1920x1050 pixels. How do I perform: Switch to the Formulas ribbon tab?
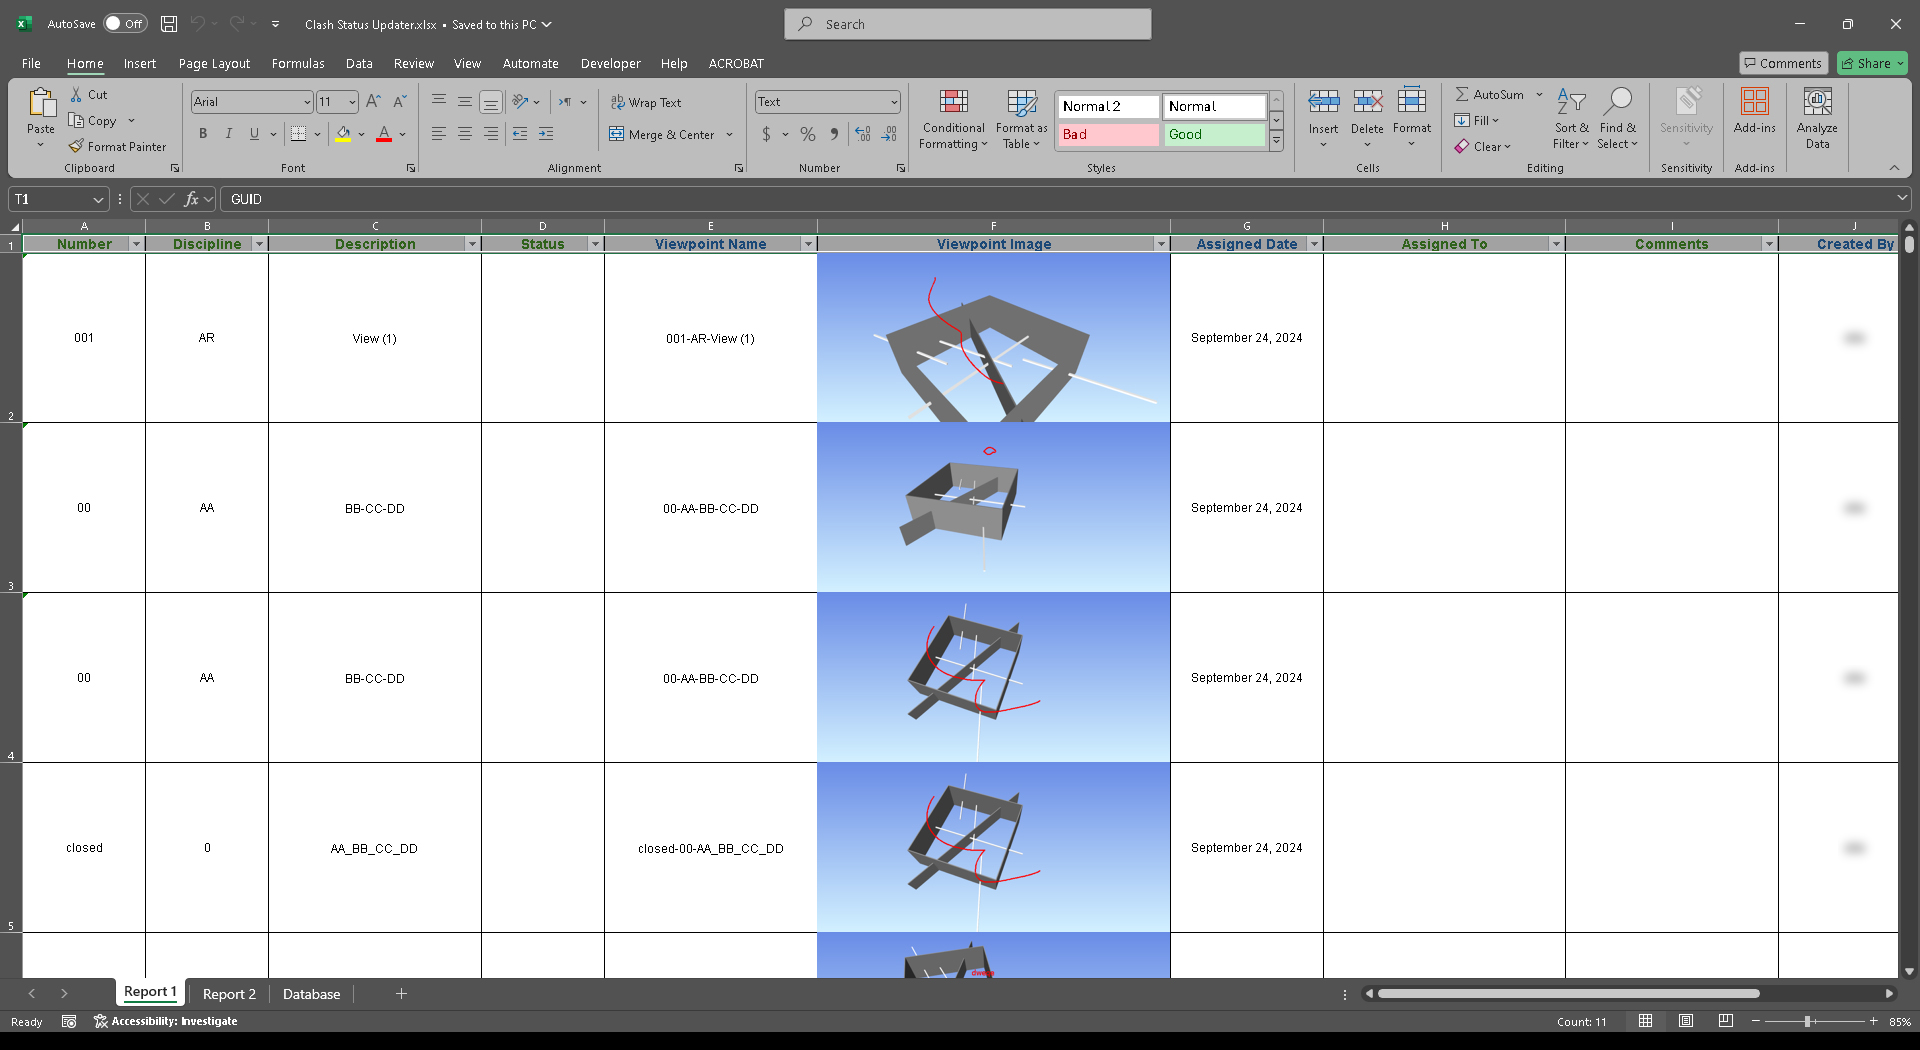pos(298,63)
